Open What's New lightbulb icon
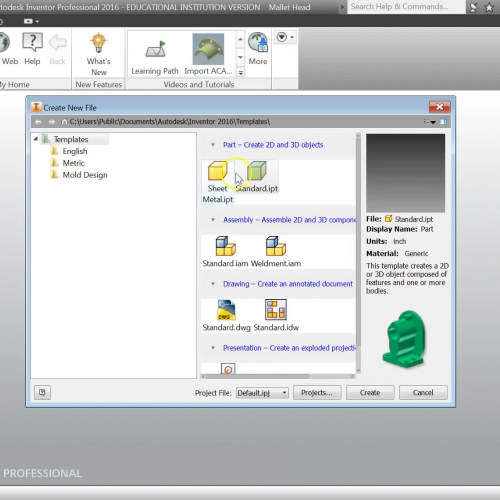 pyautogui.click(x=99, y=54)
